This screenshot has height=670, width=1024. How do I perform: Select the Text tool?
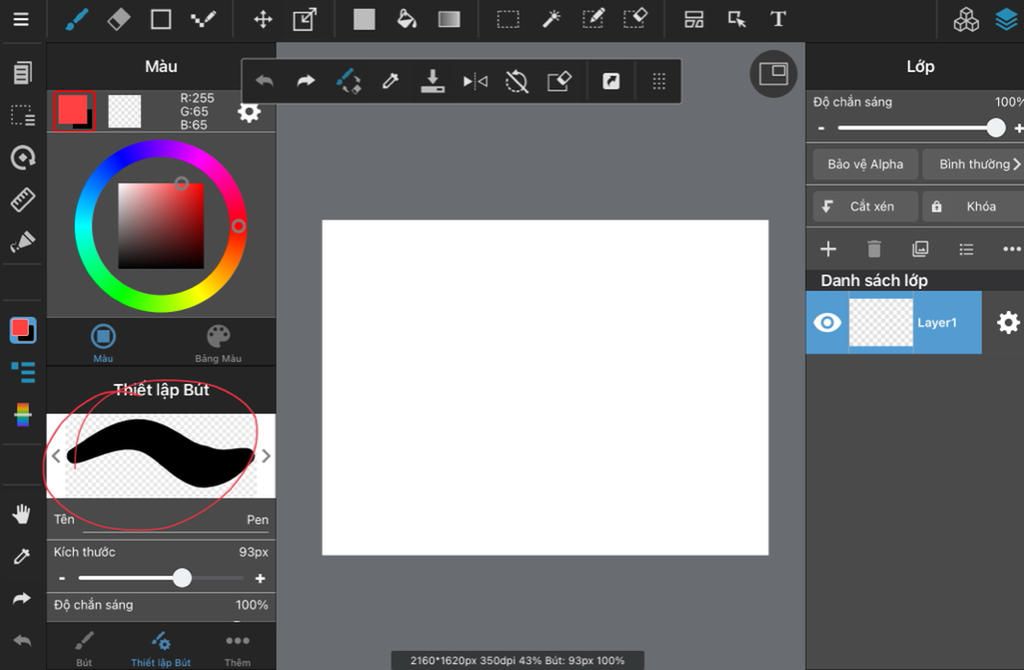[x=778, y=19]
